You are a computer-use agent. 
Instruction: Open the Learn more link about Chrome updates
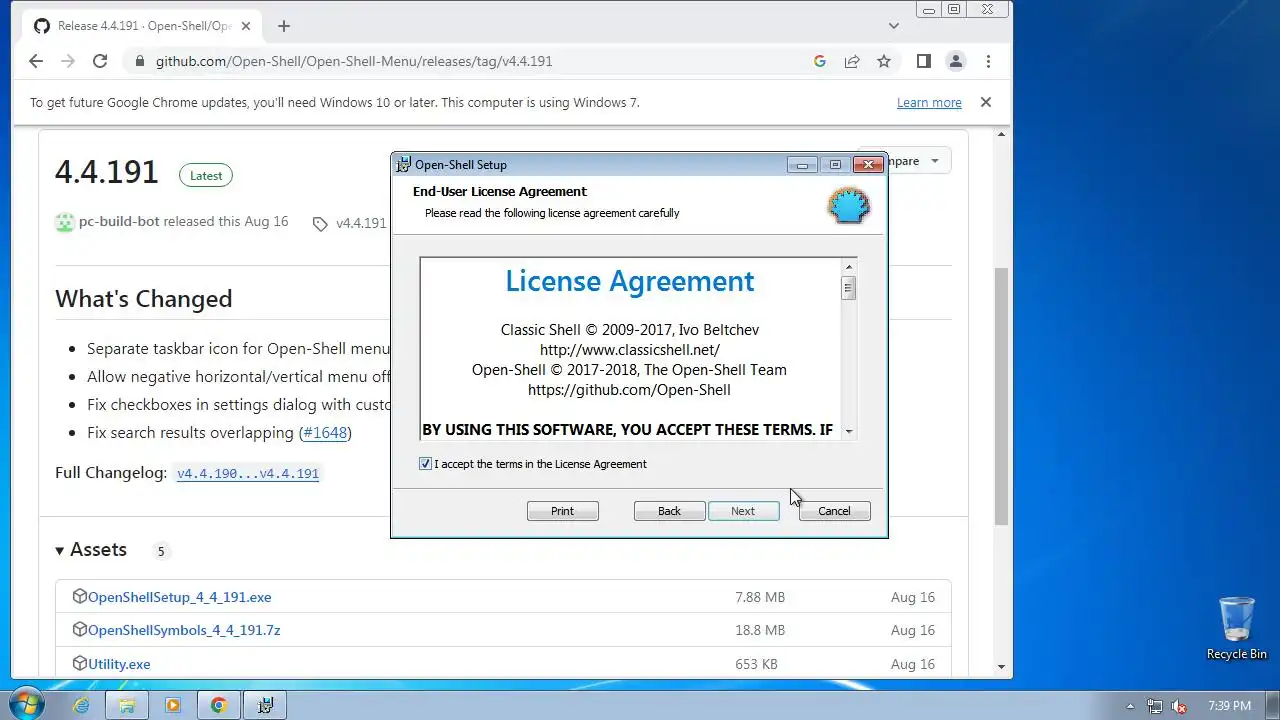point(929,102)
